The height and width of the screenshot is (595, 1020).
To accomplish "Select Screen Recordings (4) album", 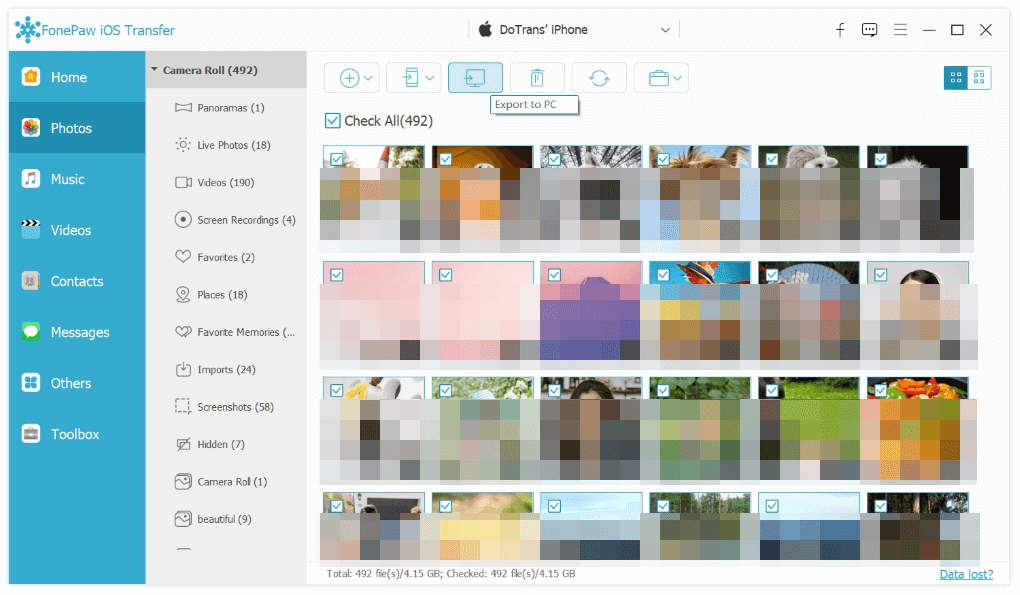I will (226, 220).
